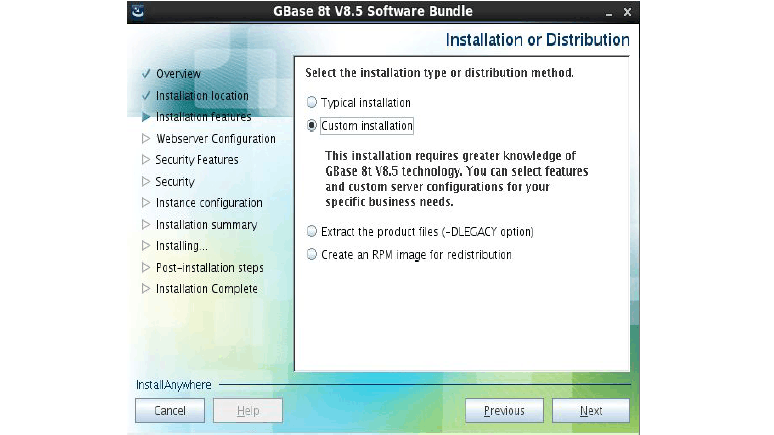Viewport: 774px width, 435px height.
Task: Click the Security Features step label
Action: point(197,160)
